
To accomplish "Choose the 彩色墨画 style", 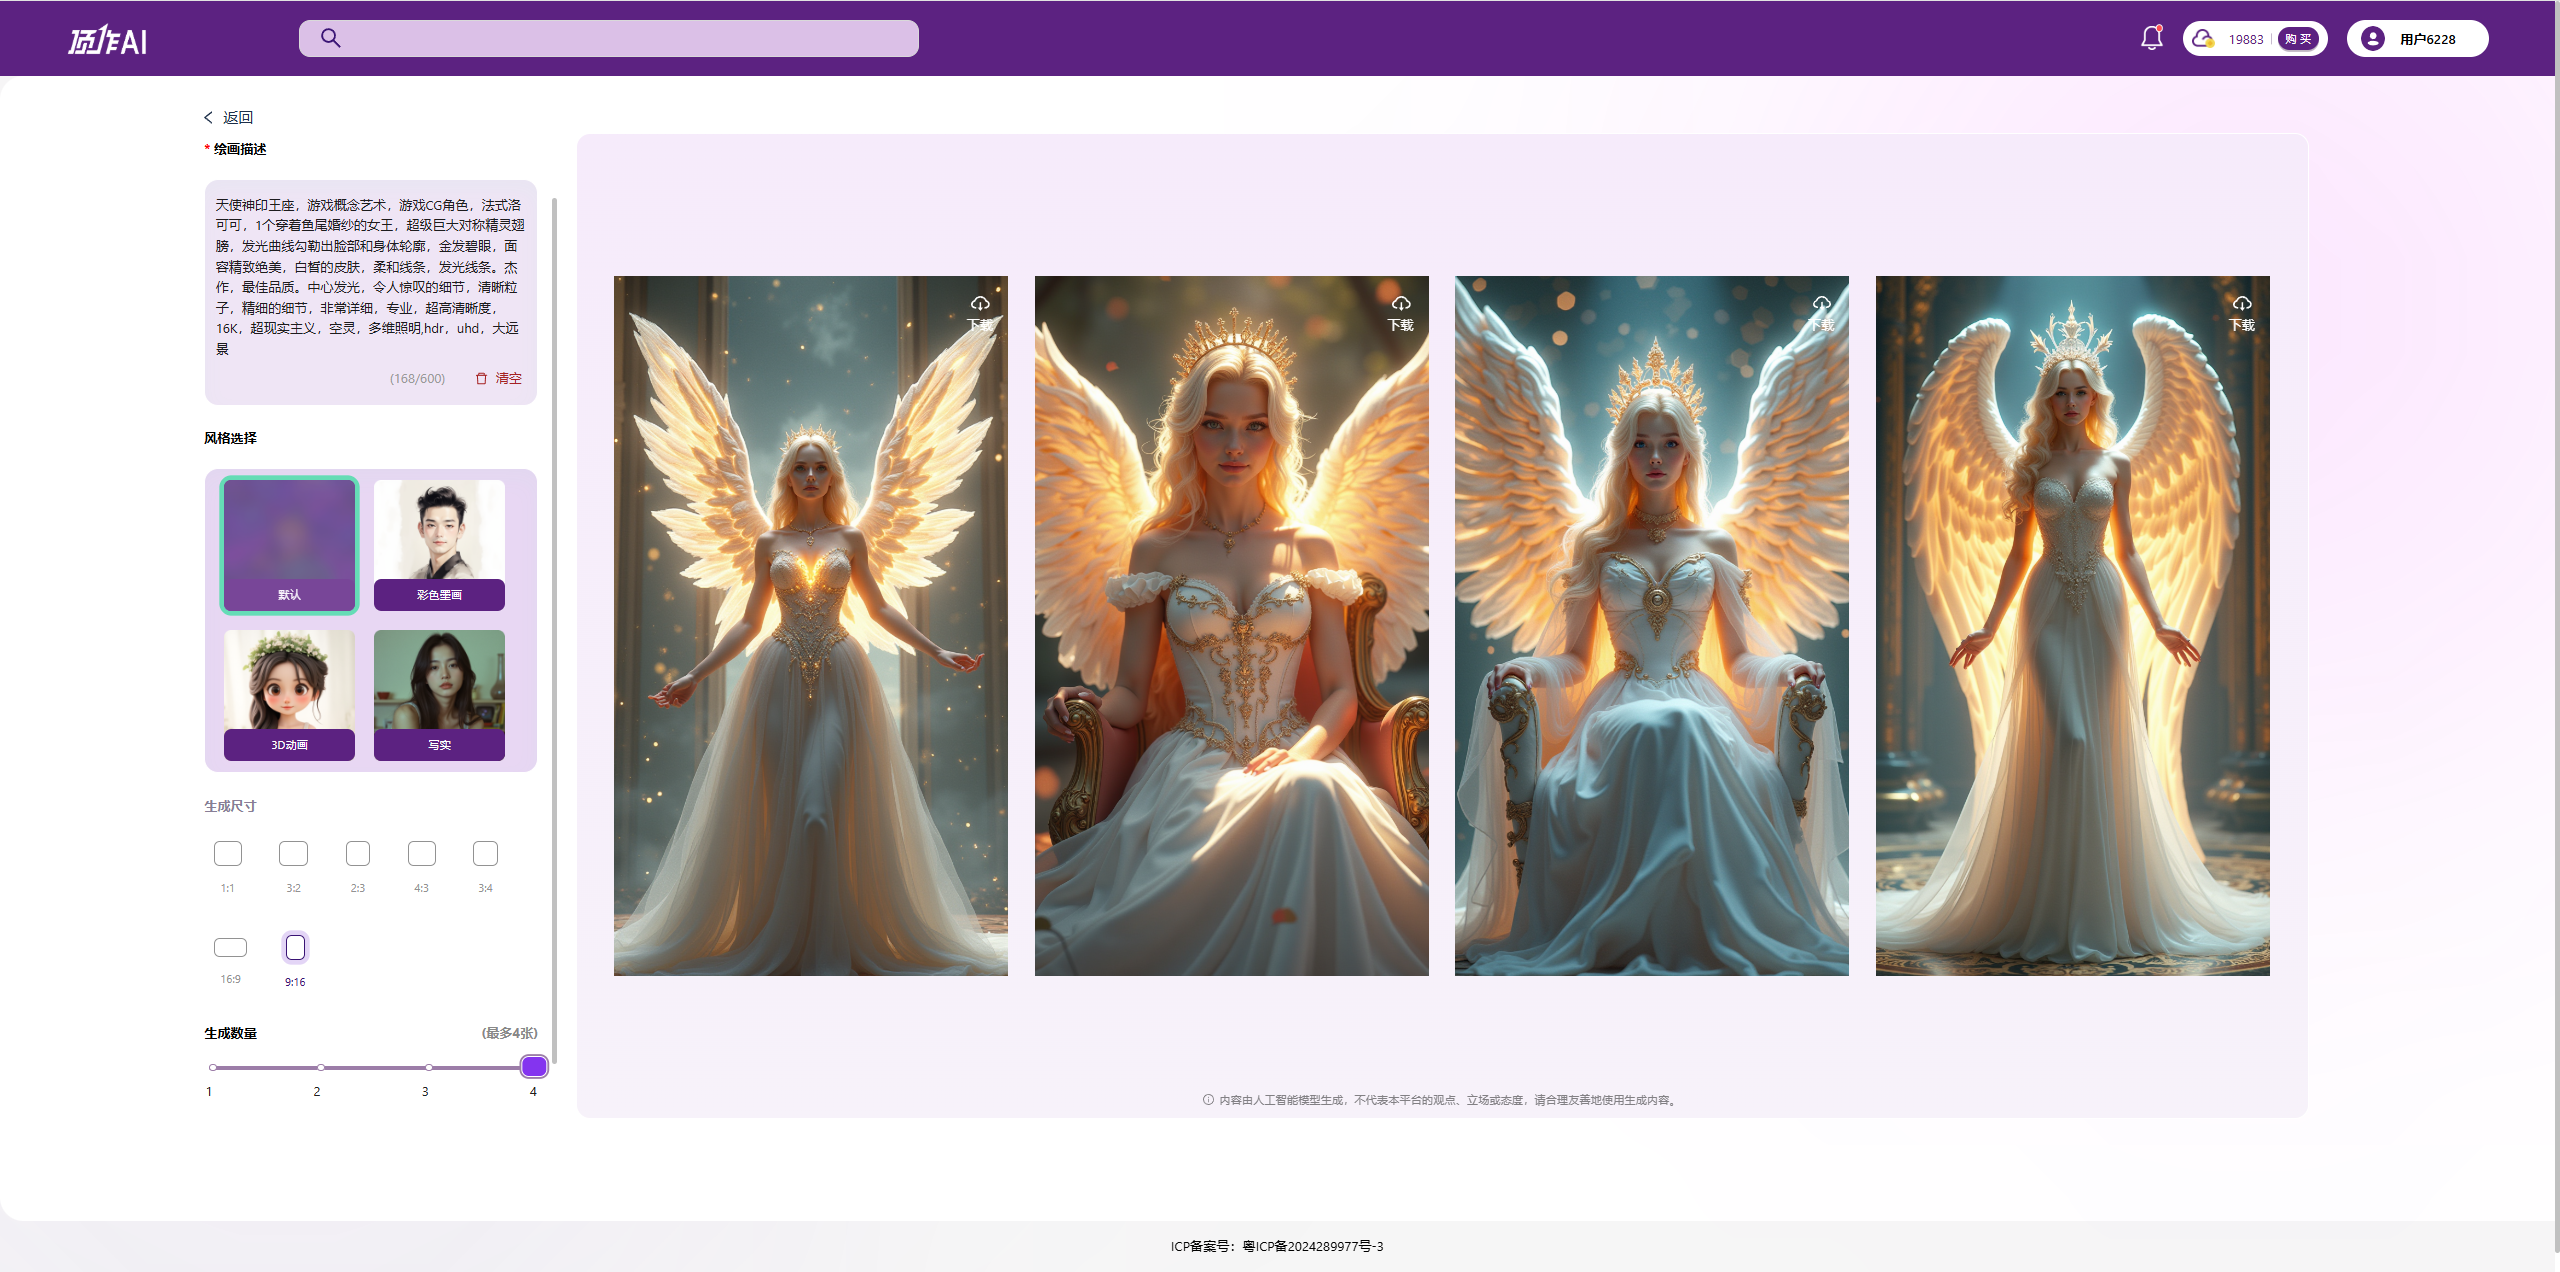I will [x=439, y=545].
